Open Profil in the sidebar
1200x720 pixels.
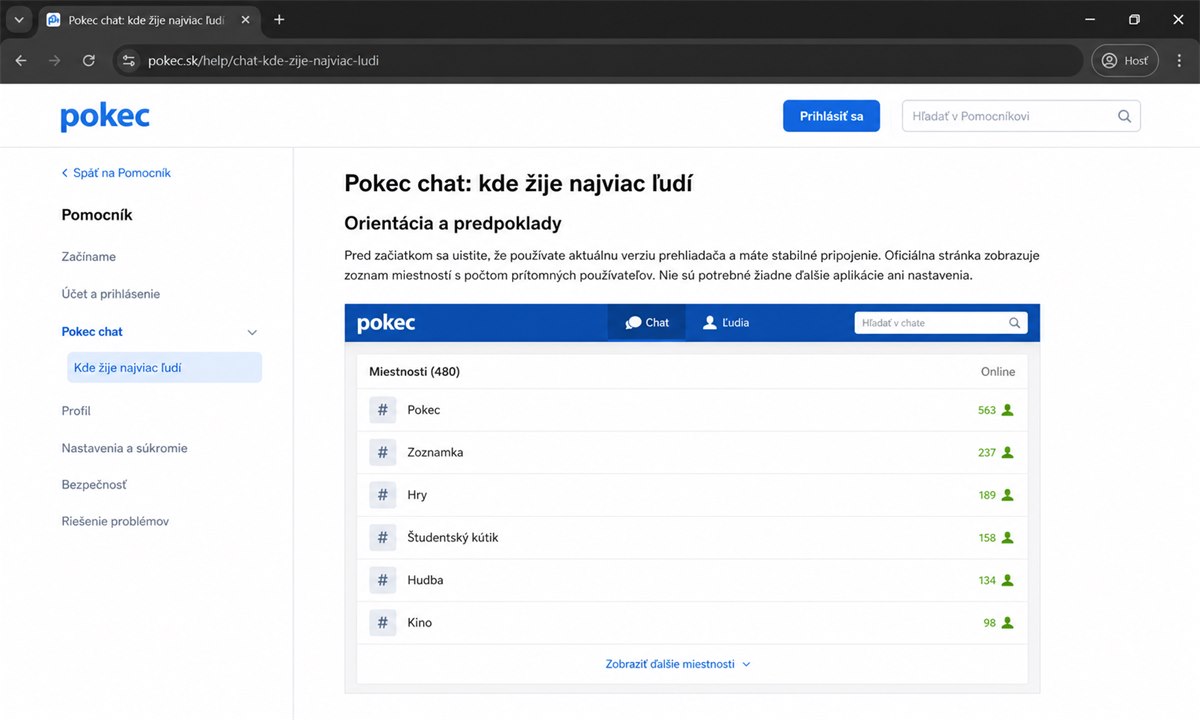(76, 411)
